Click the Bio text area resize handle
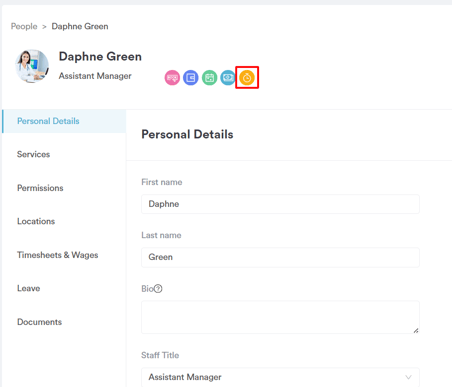The width and height of the screenshot is (452, 387). pos(416,330)
